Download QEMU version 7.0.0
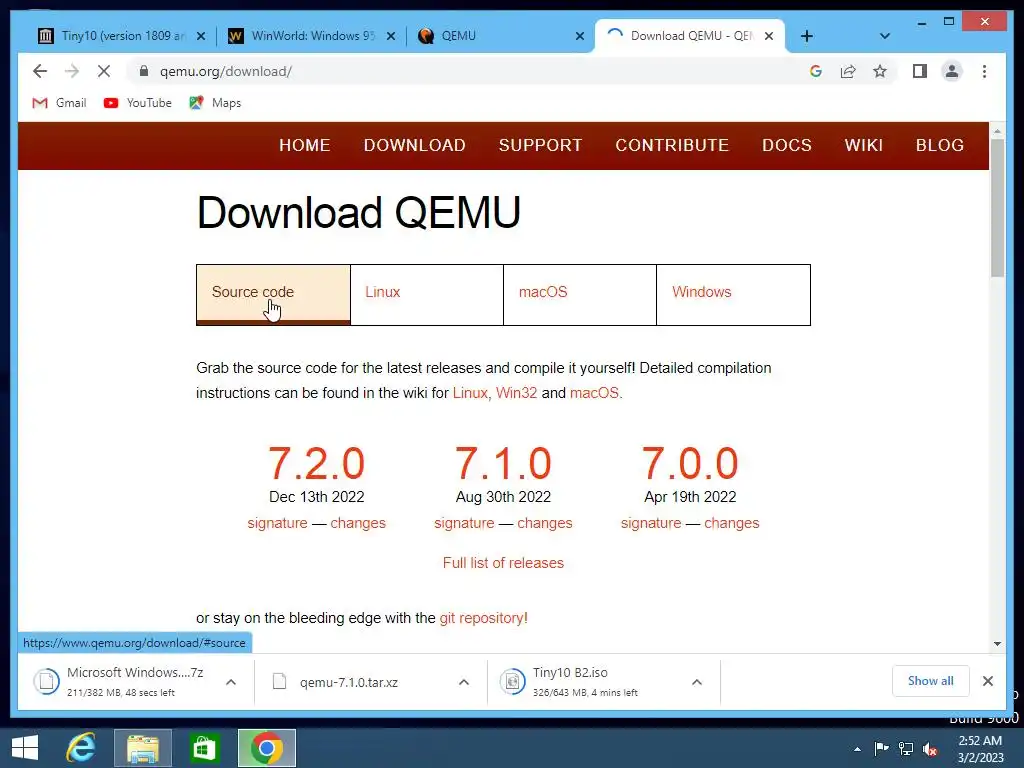The image size is (1024, 768). coord(690,463)
